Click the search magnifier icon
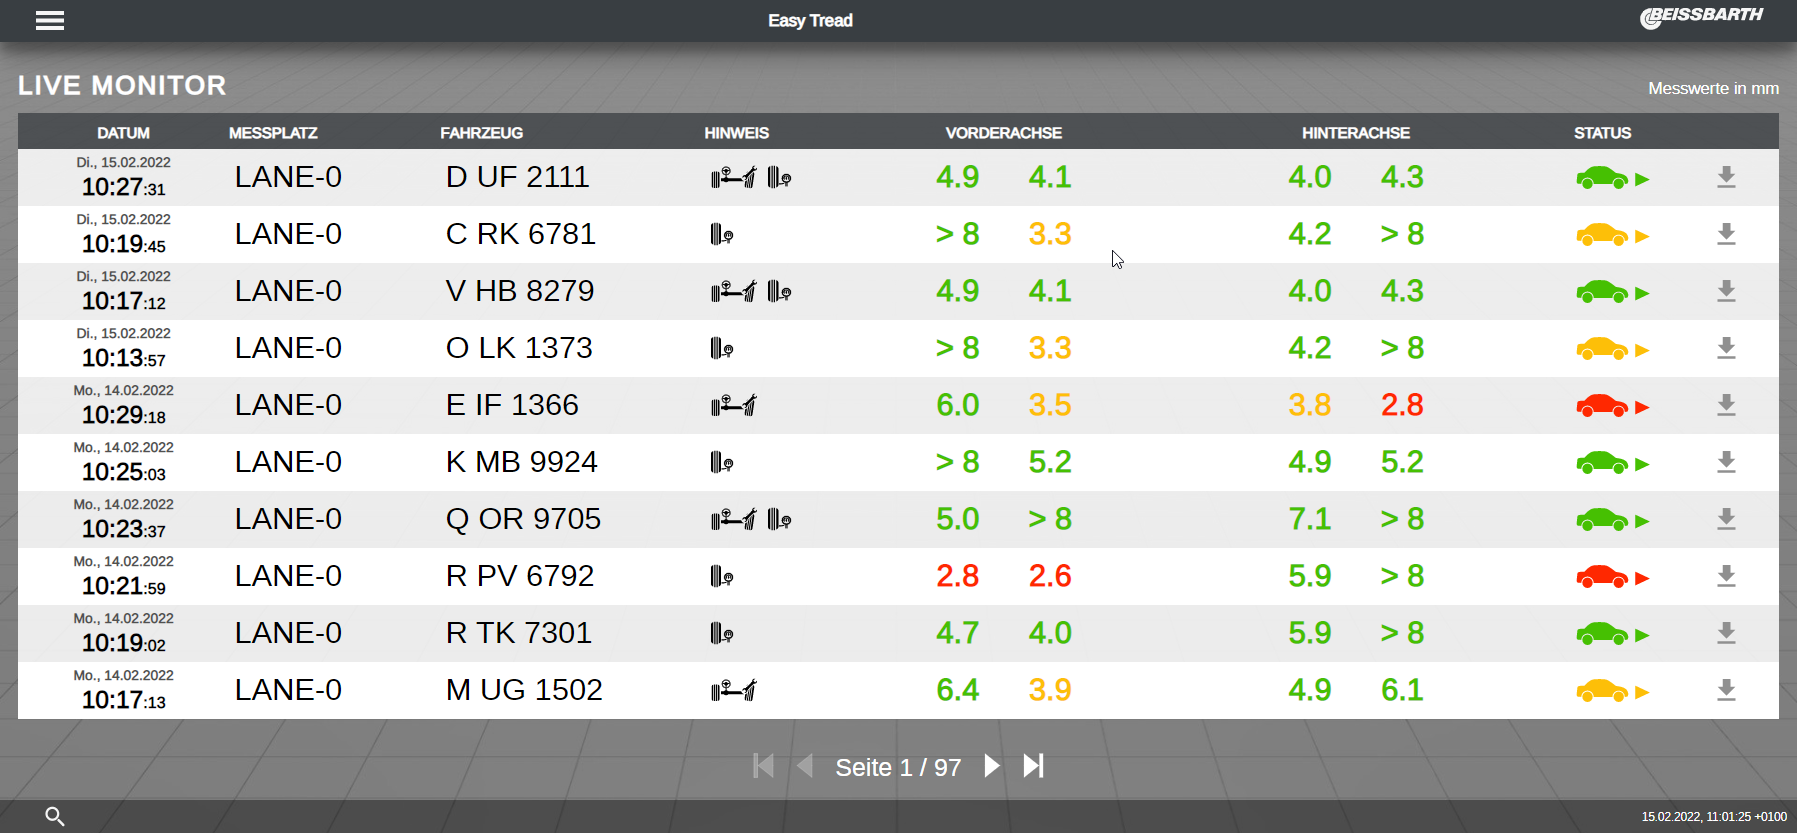Screen dimensions: 1797x833 click(55, 816)
